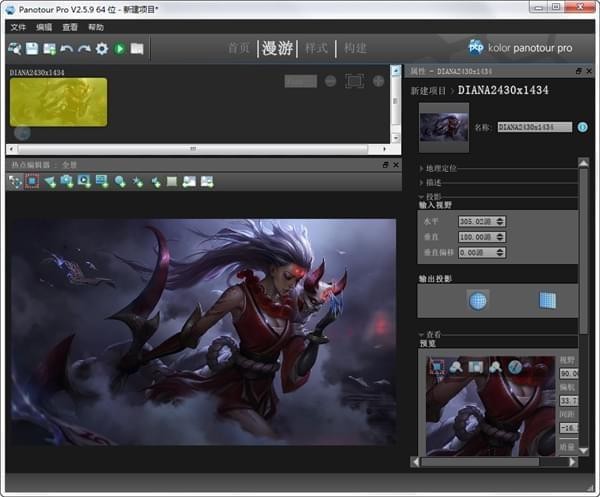The image size is (600, 497).
Task: Collapse the 投影 section
Action: pyautogui.click(x=435, y=197)
